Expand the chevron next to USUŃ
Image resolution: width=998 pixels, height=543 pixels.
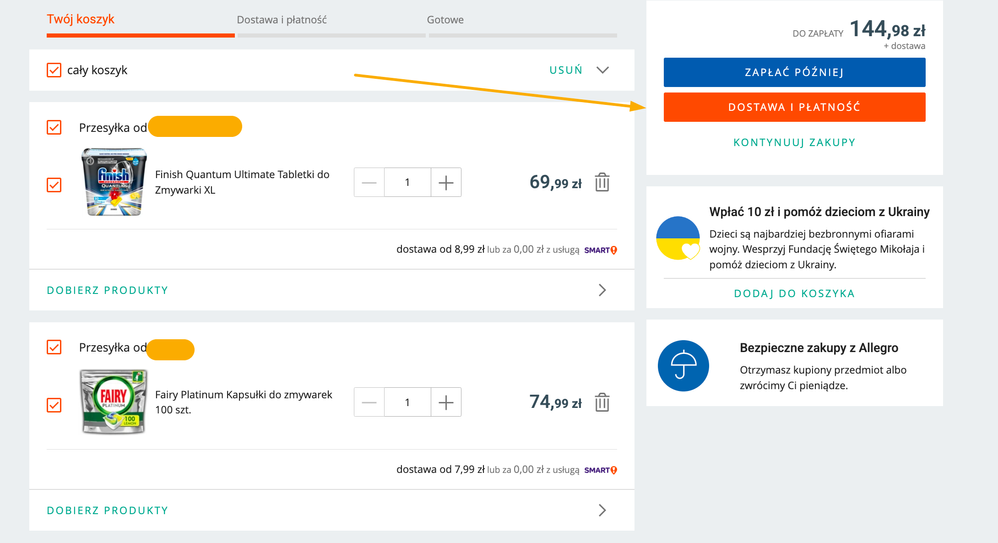[x=602, y=70]
